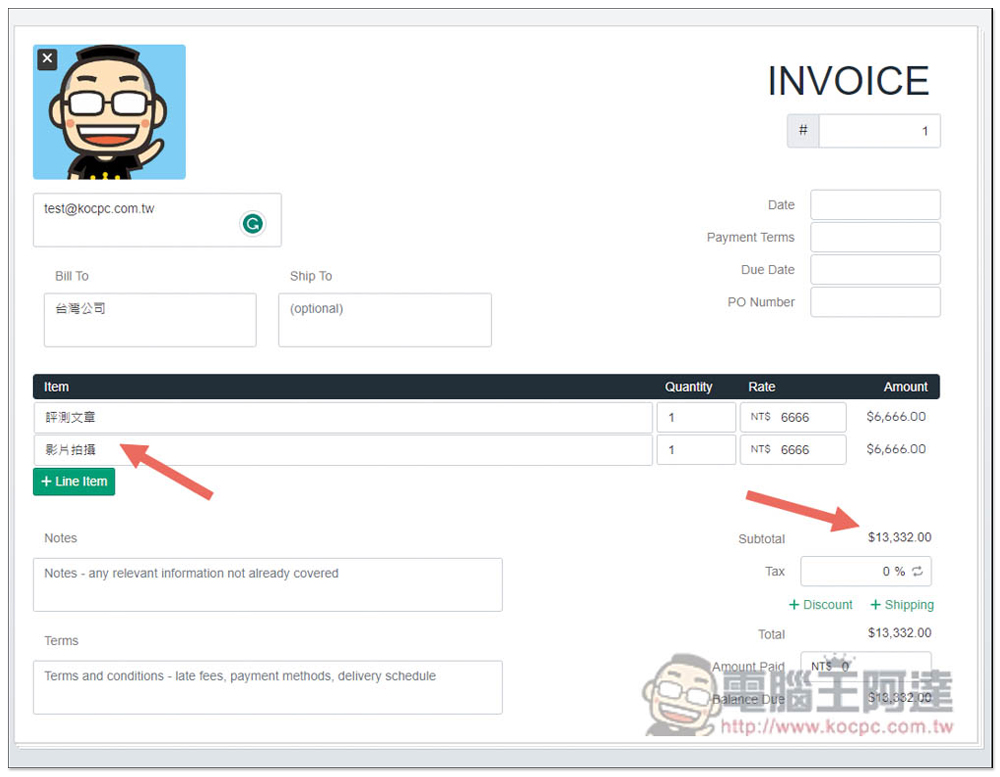Click the Date input field

pyautogui.click(x=875, y=205)
